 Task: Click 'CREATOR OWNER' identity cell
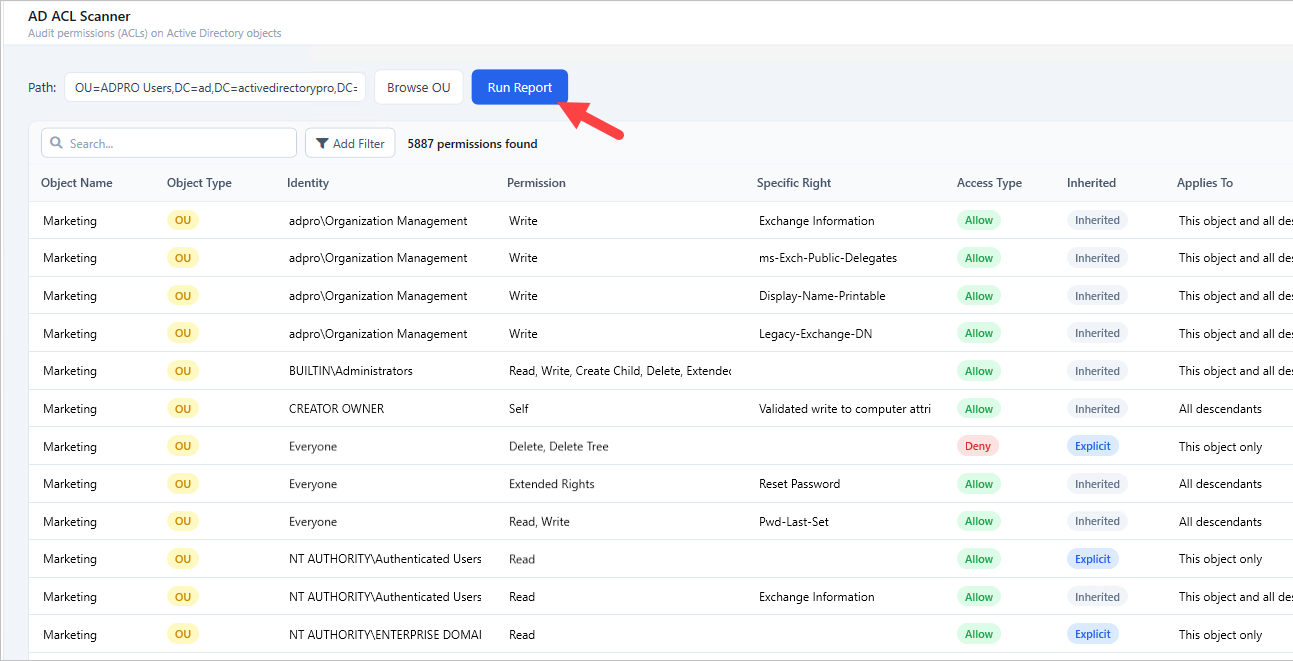coord(336,409)
